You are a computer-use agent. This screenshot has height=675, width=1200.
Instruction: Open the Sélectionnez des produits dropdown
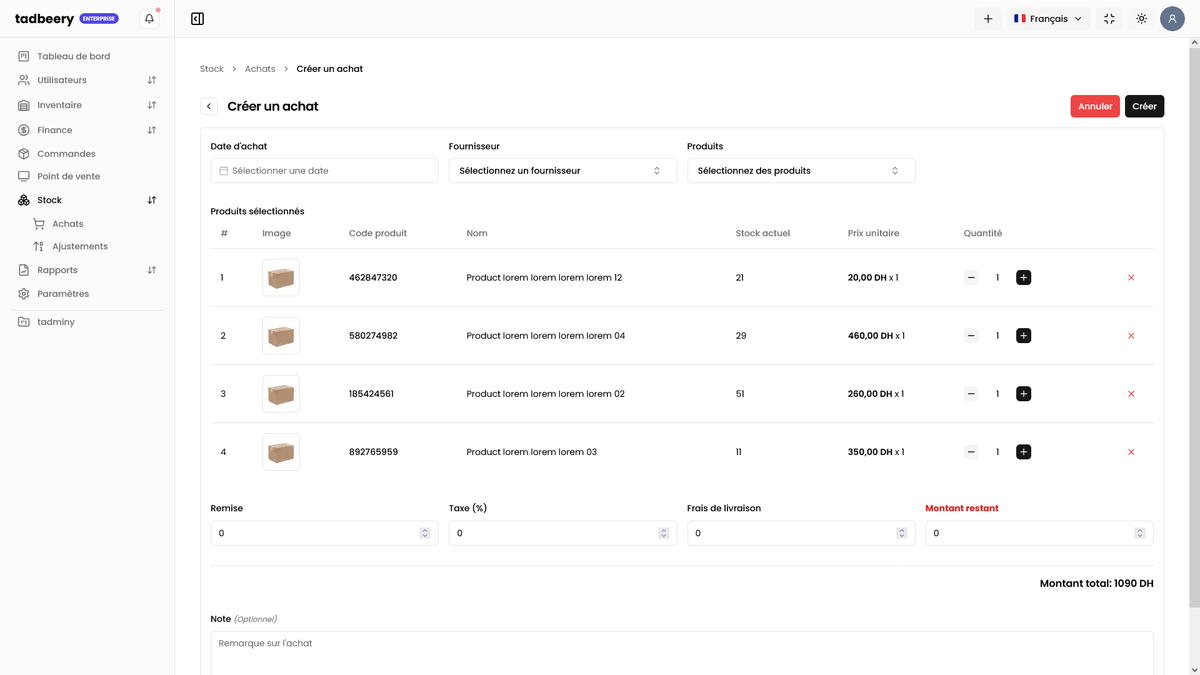coord(800,171)
